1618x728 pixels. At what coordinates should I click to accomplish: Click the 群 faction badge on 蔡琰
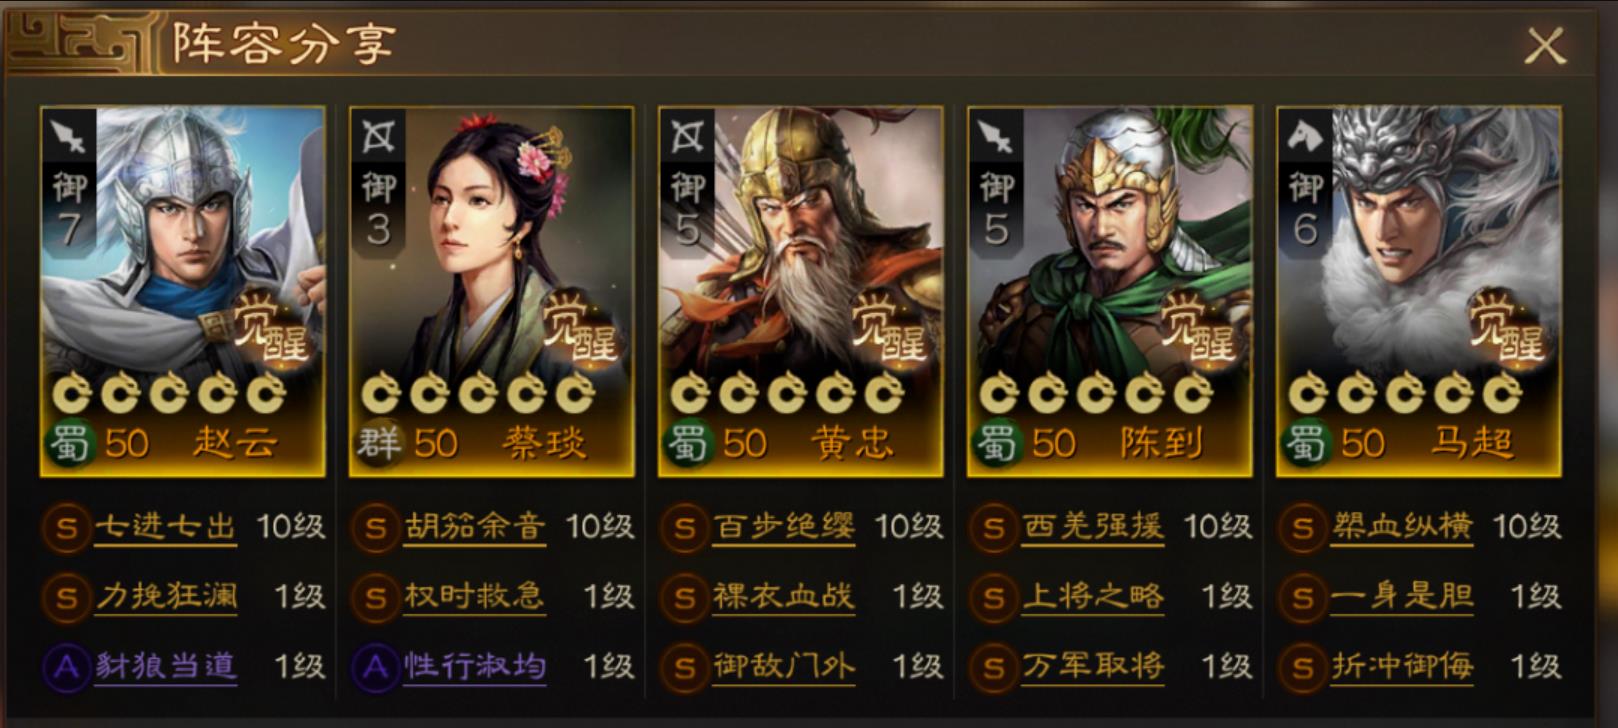(x=378, y=441)
